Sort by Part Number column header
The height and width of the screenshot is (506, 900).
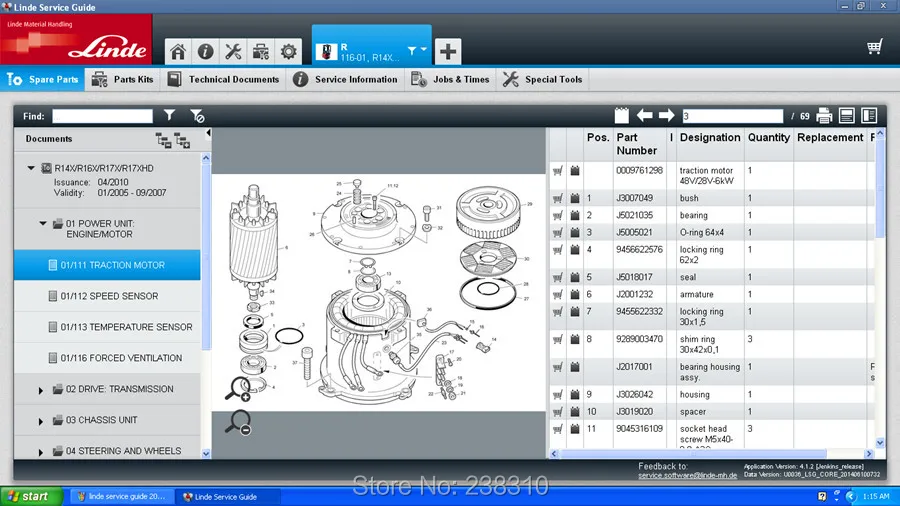[637, 143]
